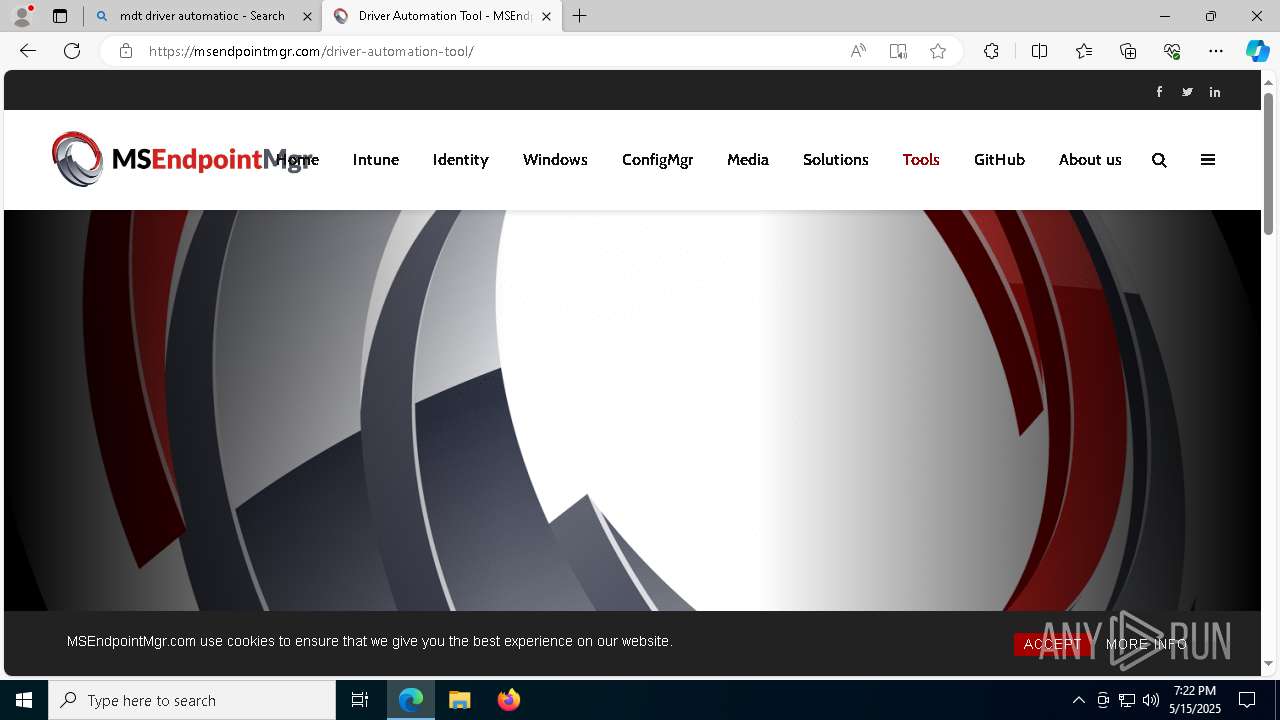The image size is (1280, 720).
Task: Open the About us page link
Action: (1090, 160)
